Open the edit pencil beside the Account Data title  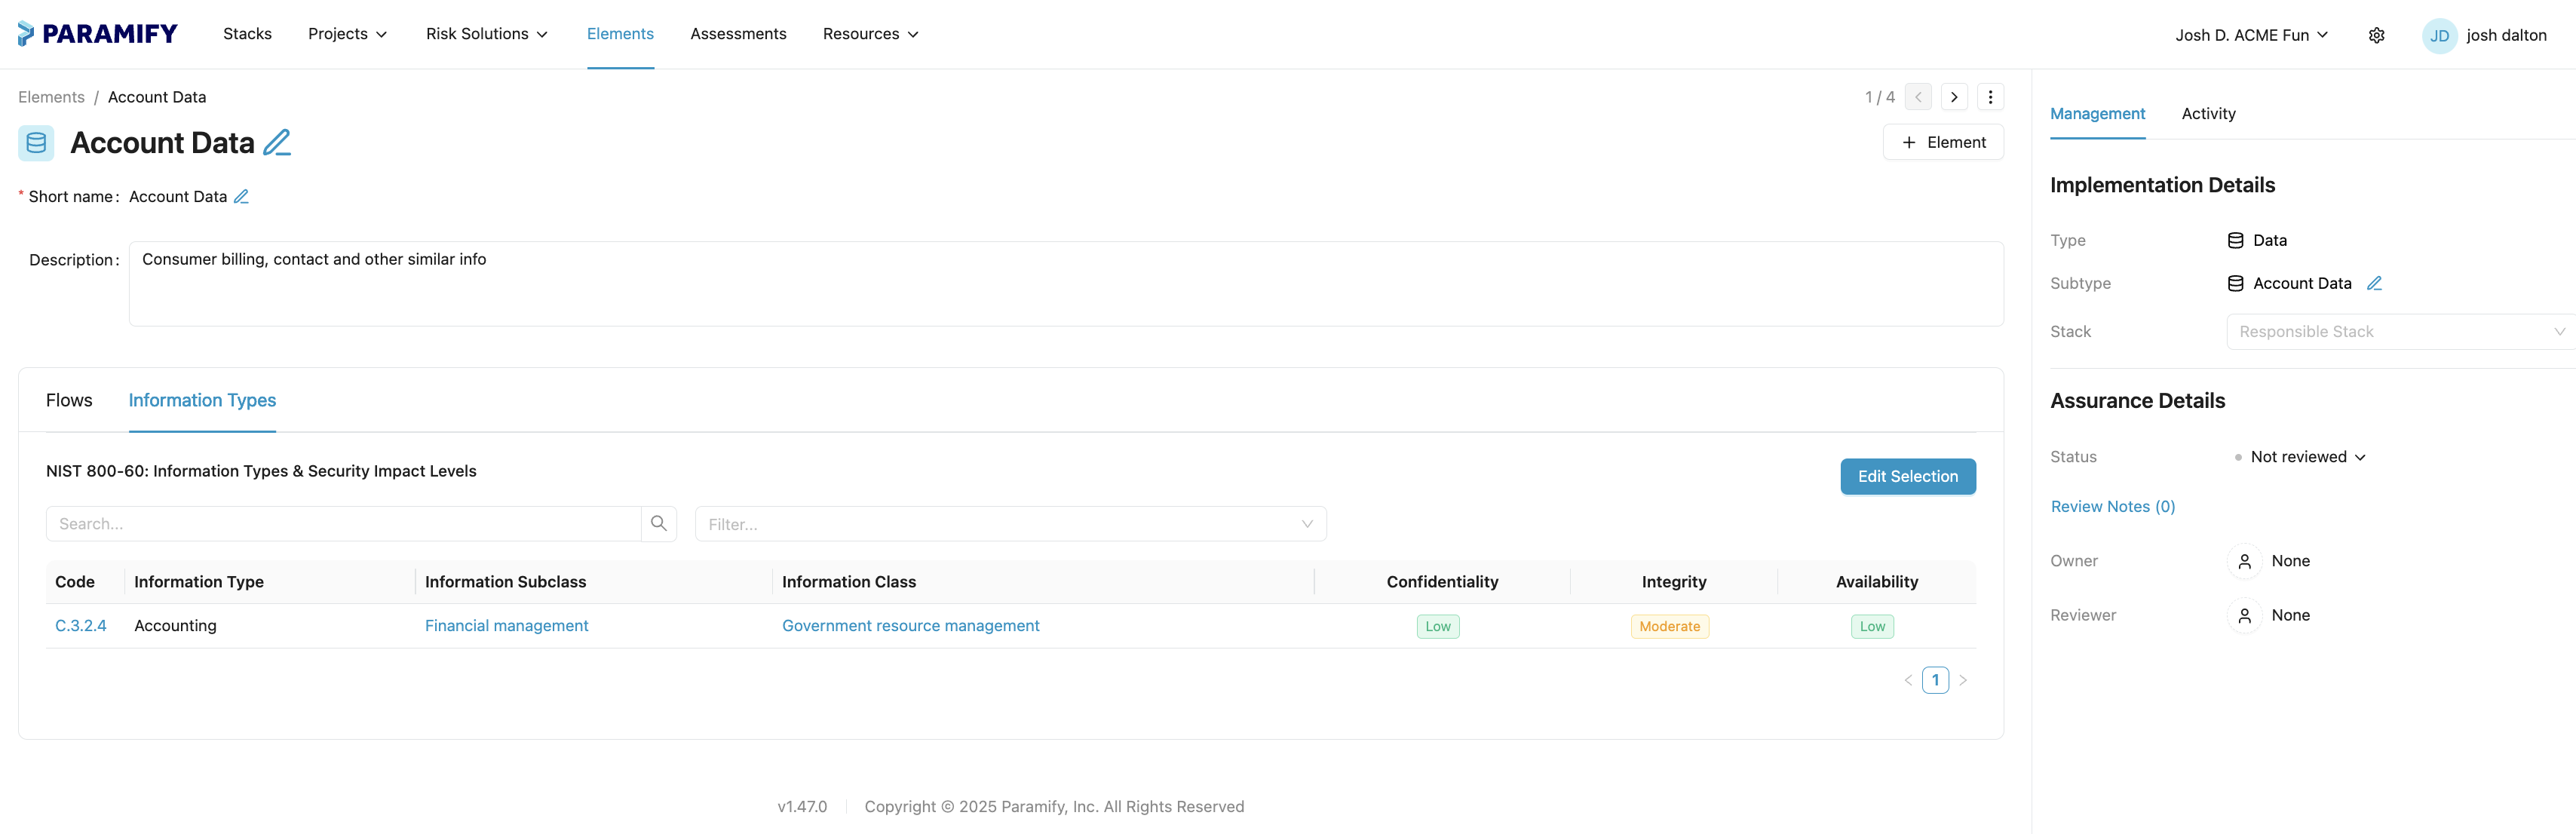(x=276, y=142)
